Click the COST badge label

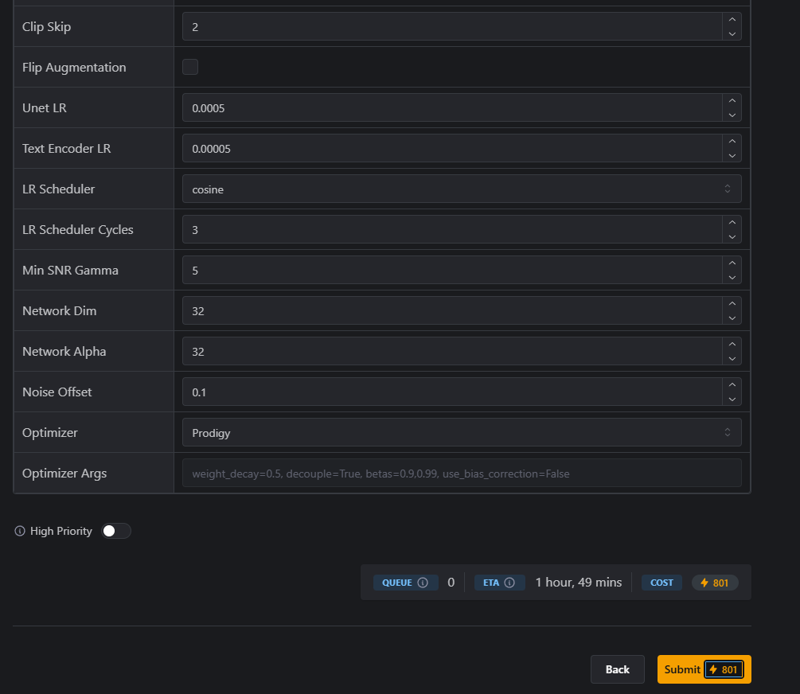tap(661, 582)
